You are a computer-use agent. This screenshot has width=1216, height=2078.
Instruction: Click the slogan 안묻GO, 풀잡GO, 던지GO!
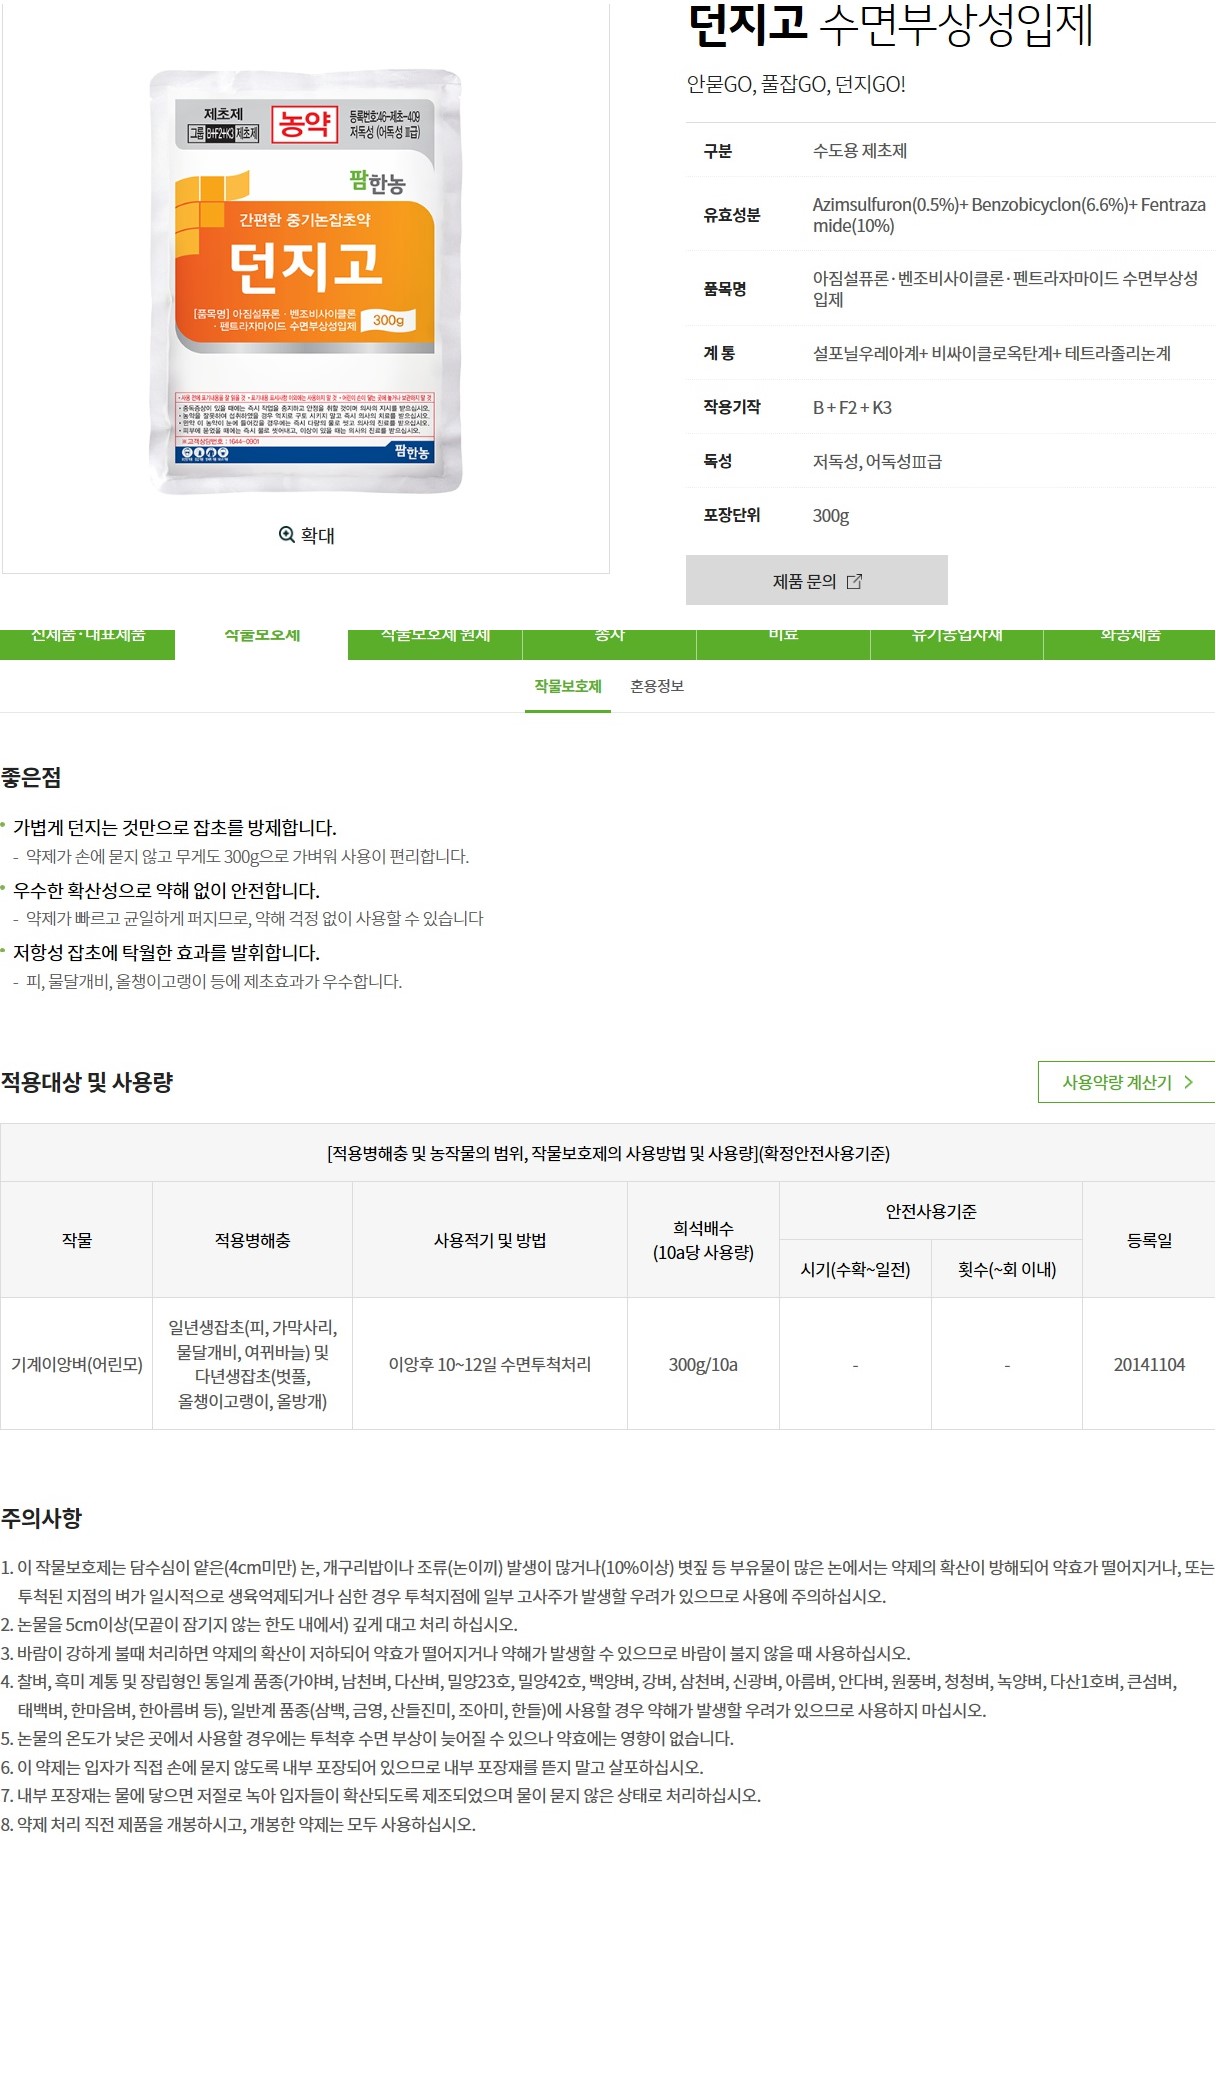click(796, 85)
